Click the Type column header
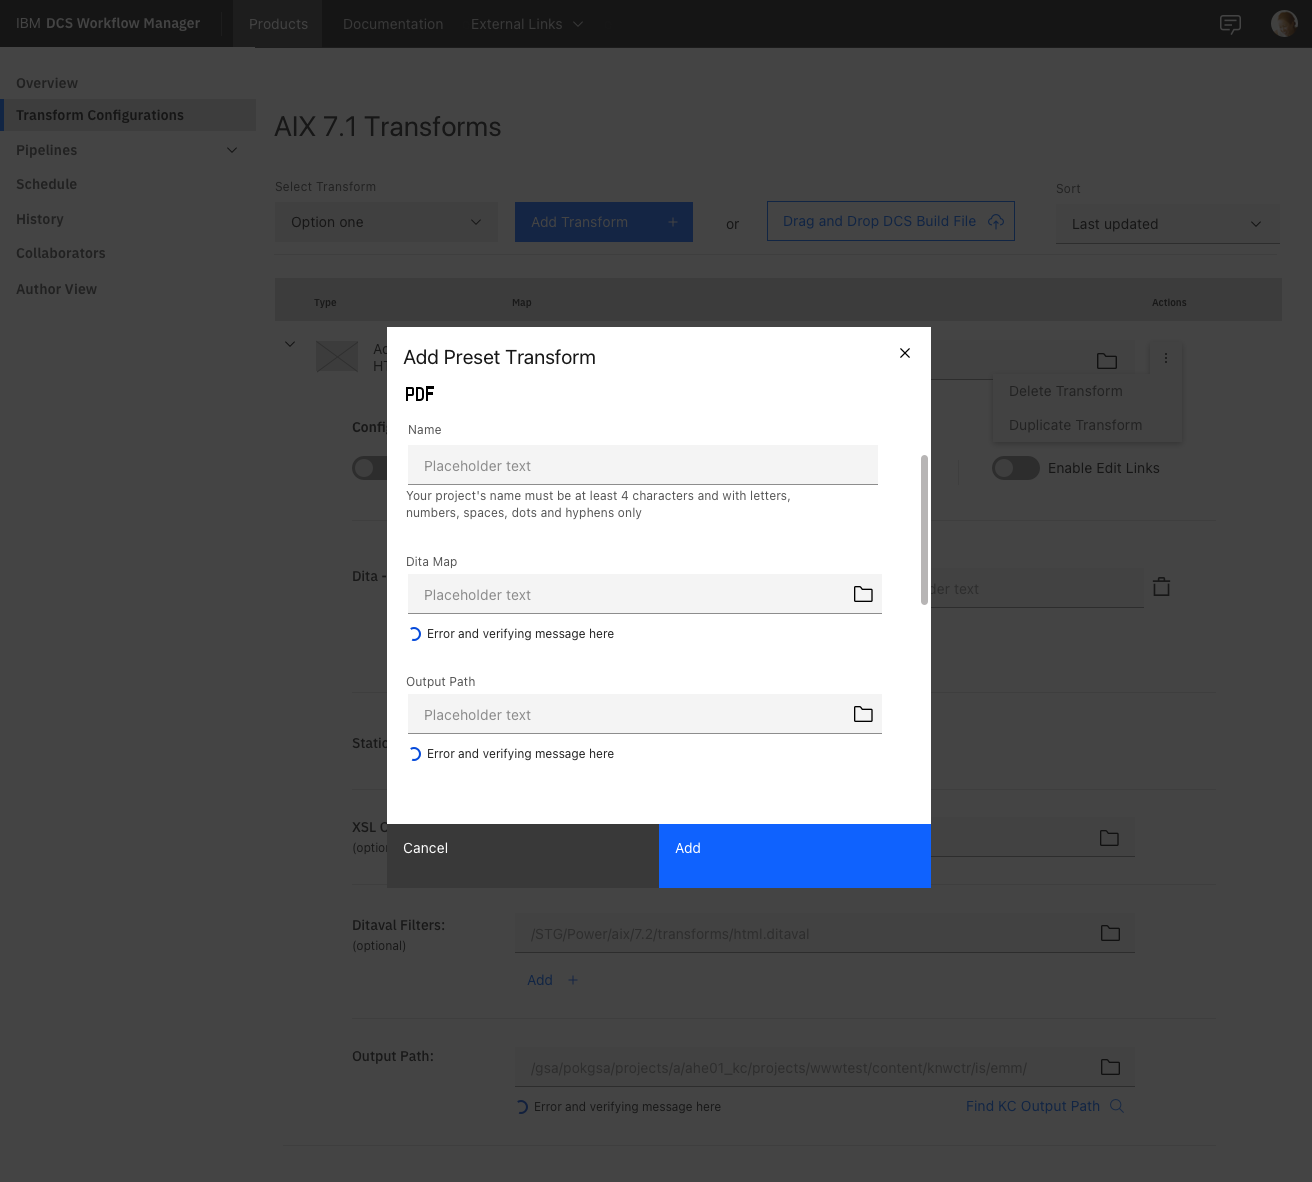Viewport: 1312px width, 1182px height. coord(325,302)
